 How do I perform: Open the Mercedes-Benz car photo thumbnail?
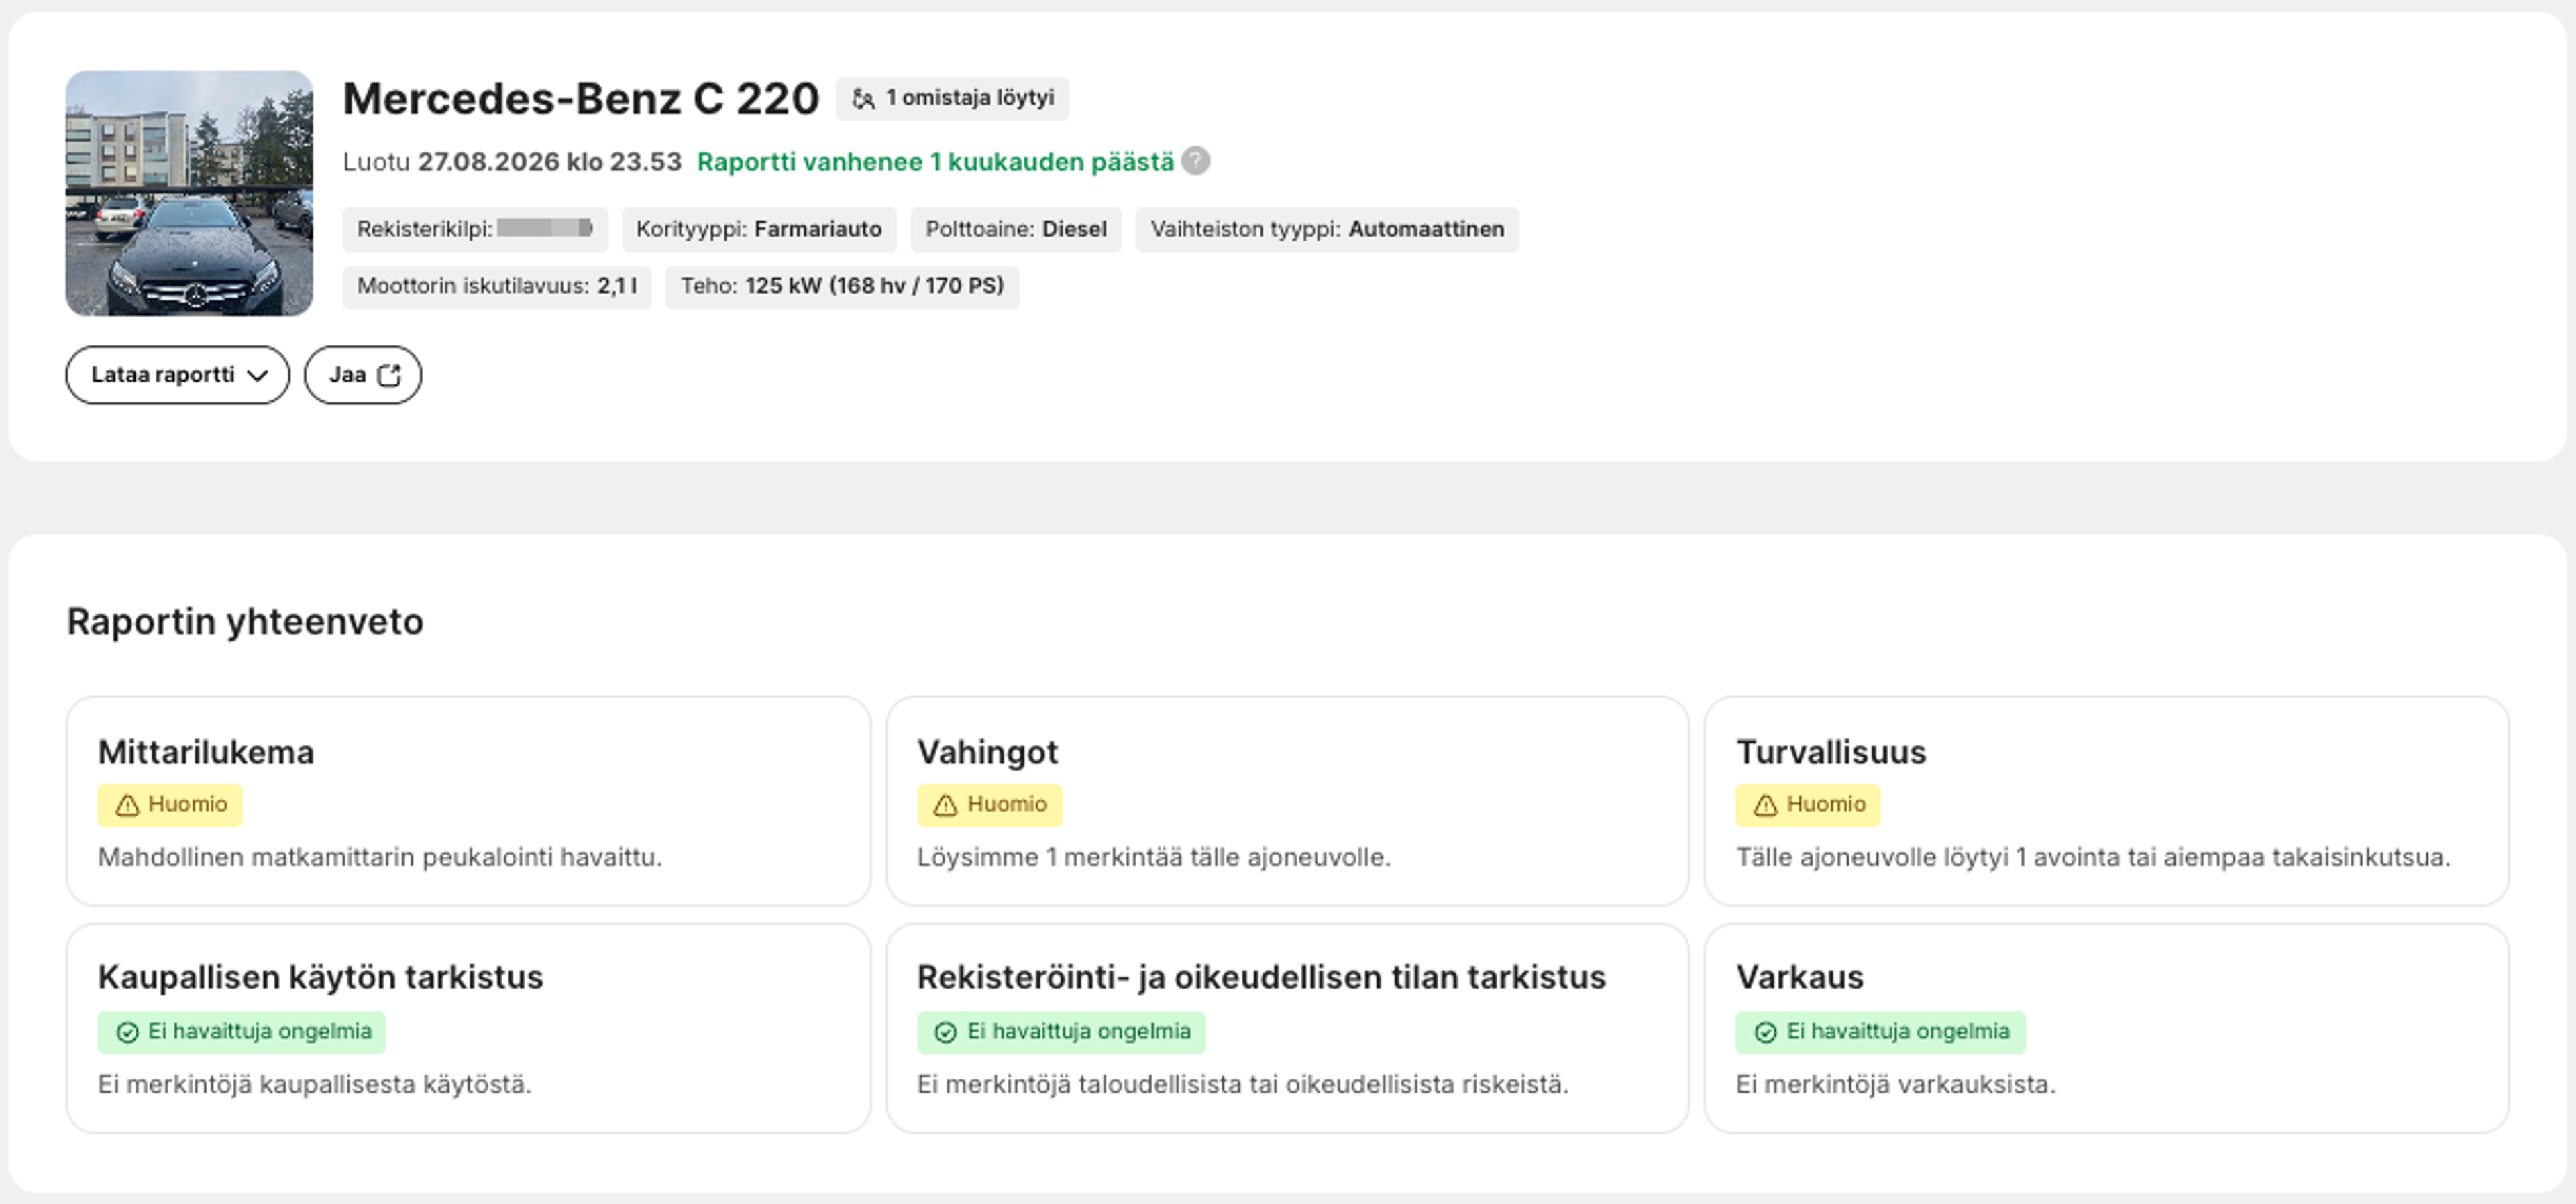click(189, 193)
